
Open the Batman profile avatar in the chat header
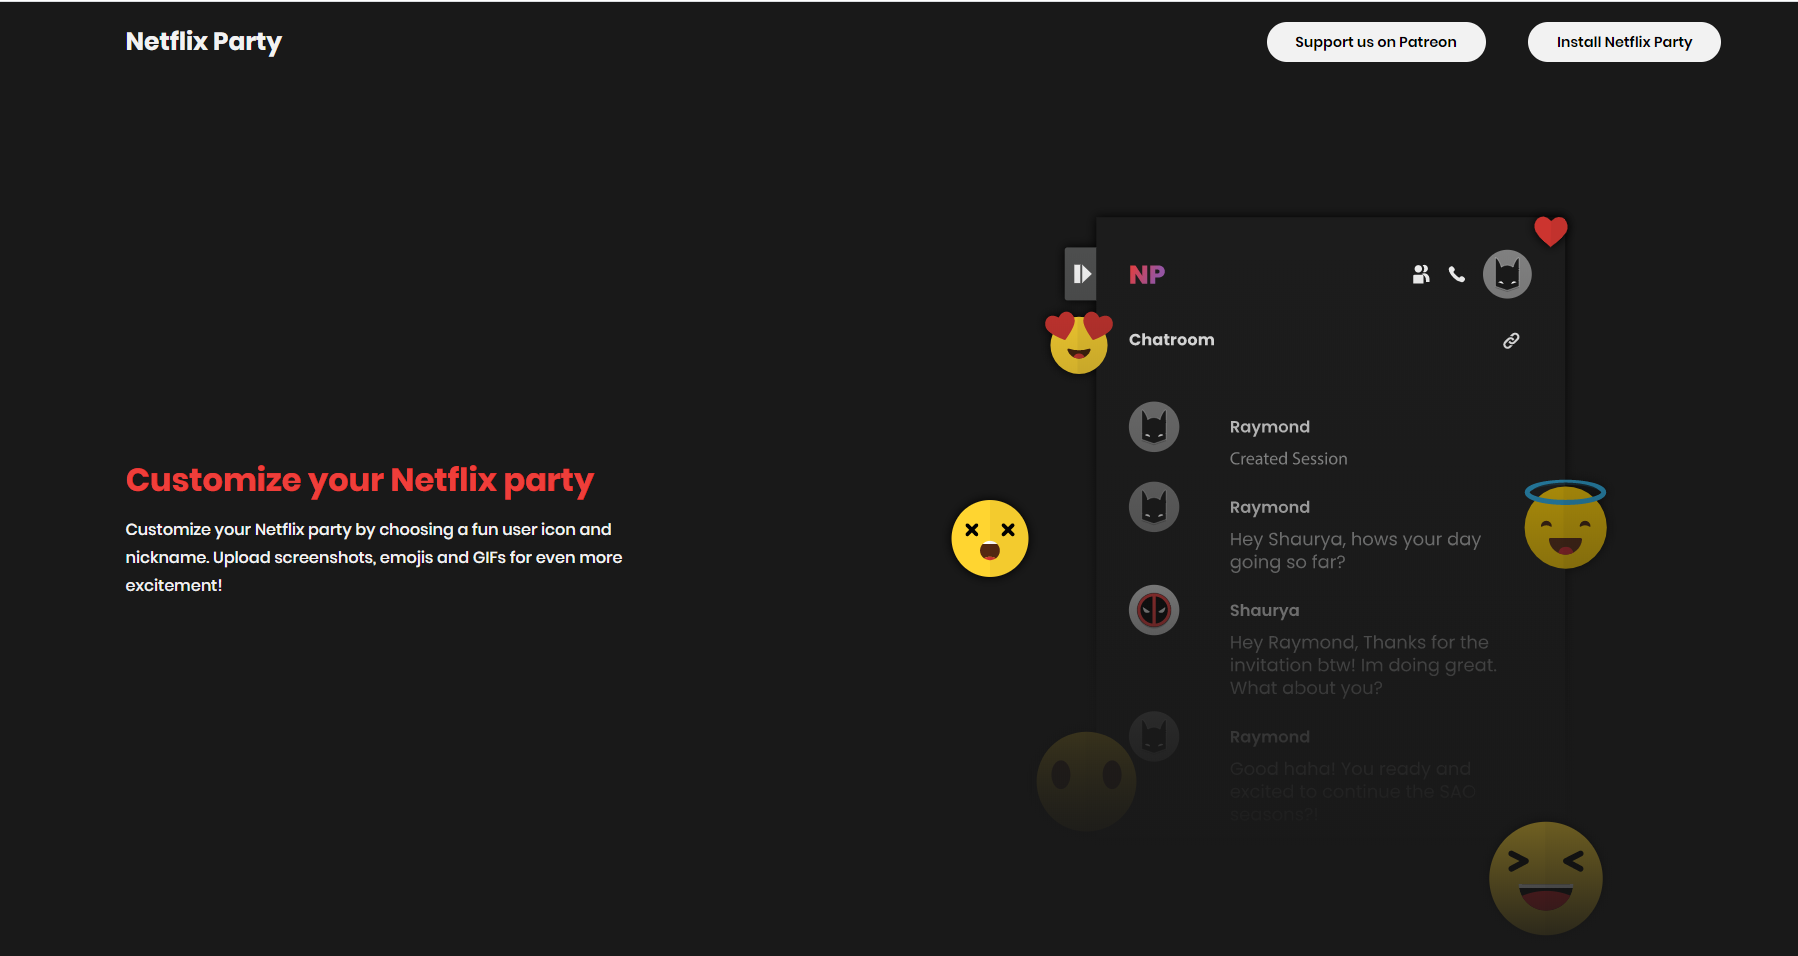point(1507,274)
